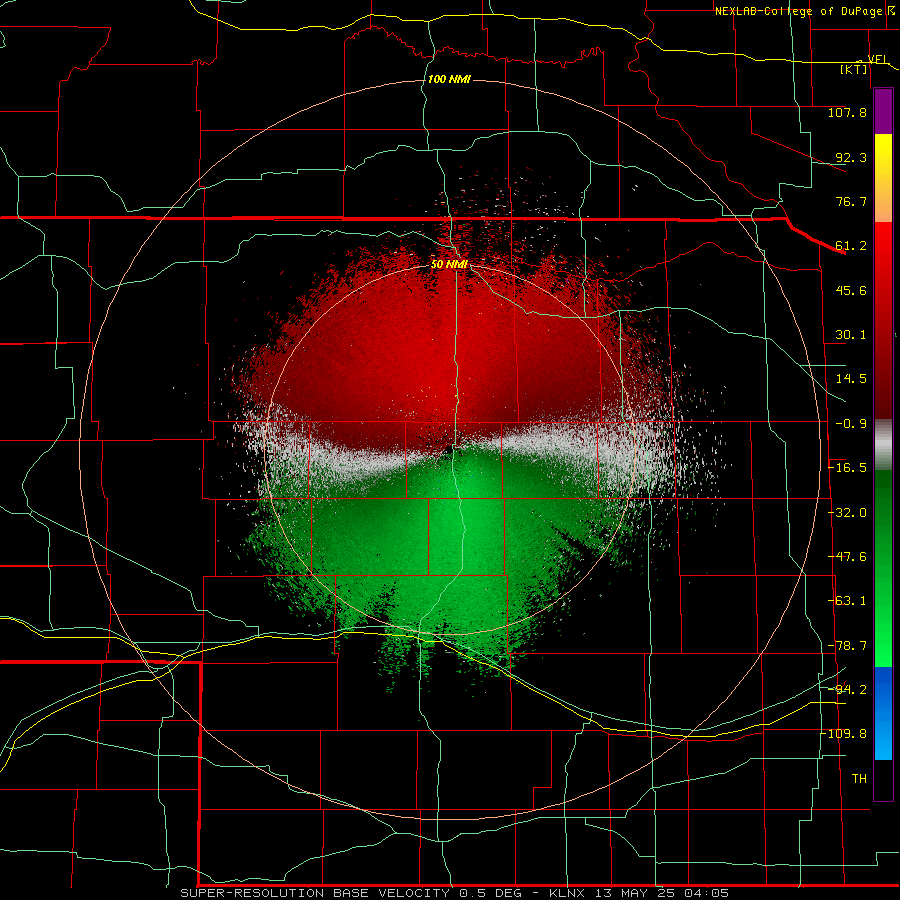Click the 45.6 velocity scale value
This screenshot has height=900, width=900.
click(x=851, y=290)
